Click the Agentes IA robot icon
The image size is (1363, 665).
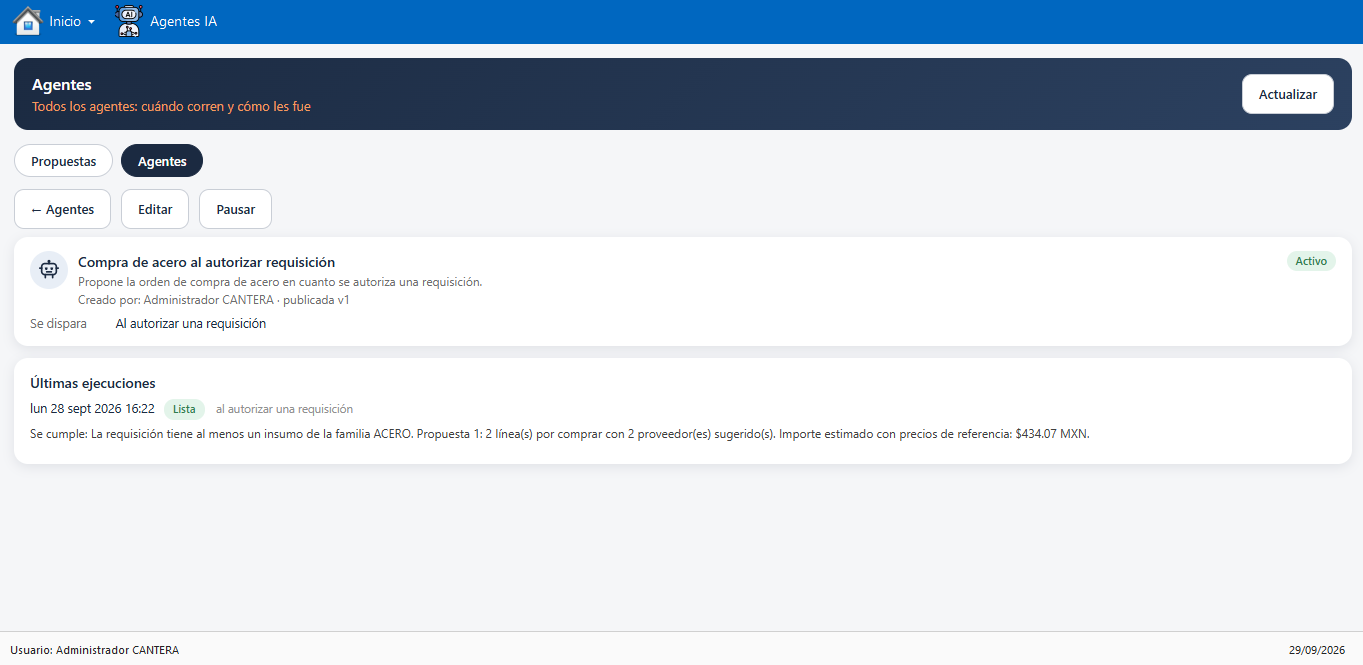(x=129, y=21)
